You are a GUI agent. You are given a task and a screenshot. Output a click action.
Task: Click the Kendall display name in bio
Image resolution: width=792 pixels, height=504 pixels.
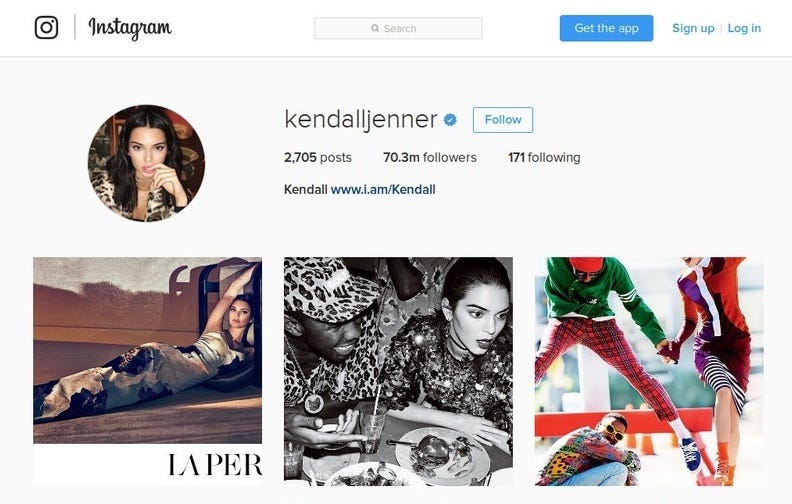coord(306,189)
